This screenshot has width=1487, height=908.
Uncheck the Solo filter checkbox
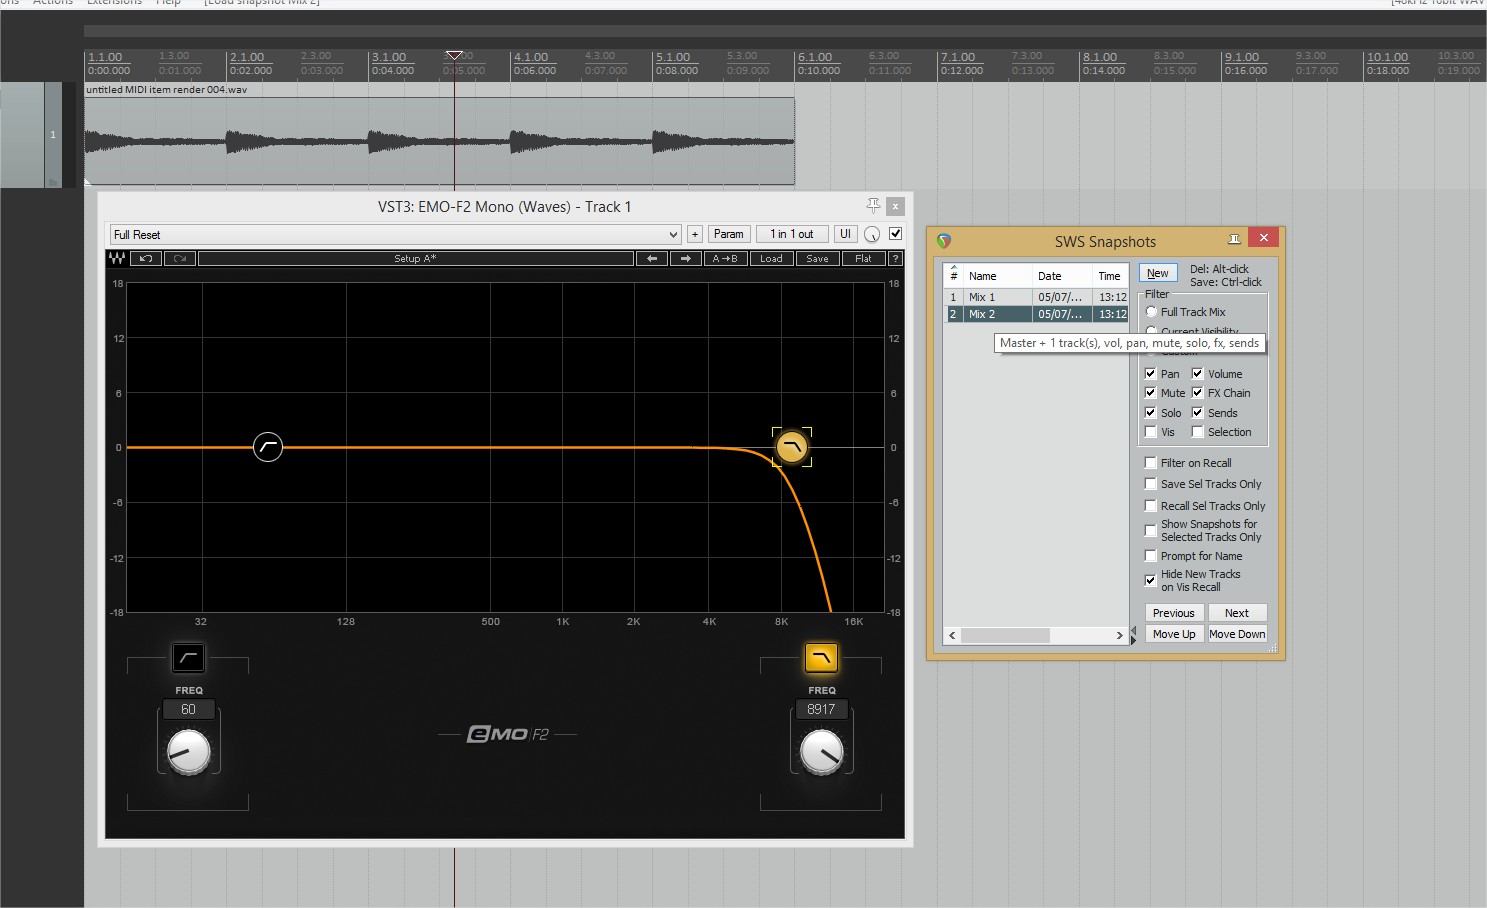point(1151,413)
